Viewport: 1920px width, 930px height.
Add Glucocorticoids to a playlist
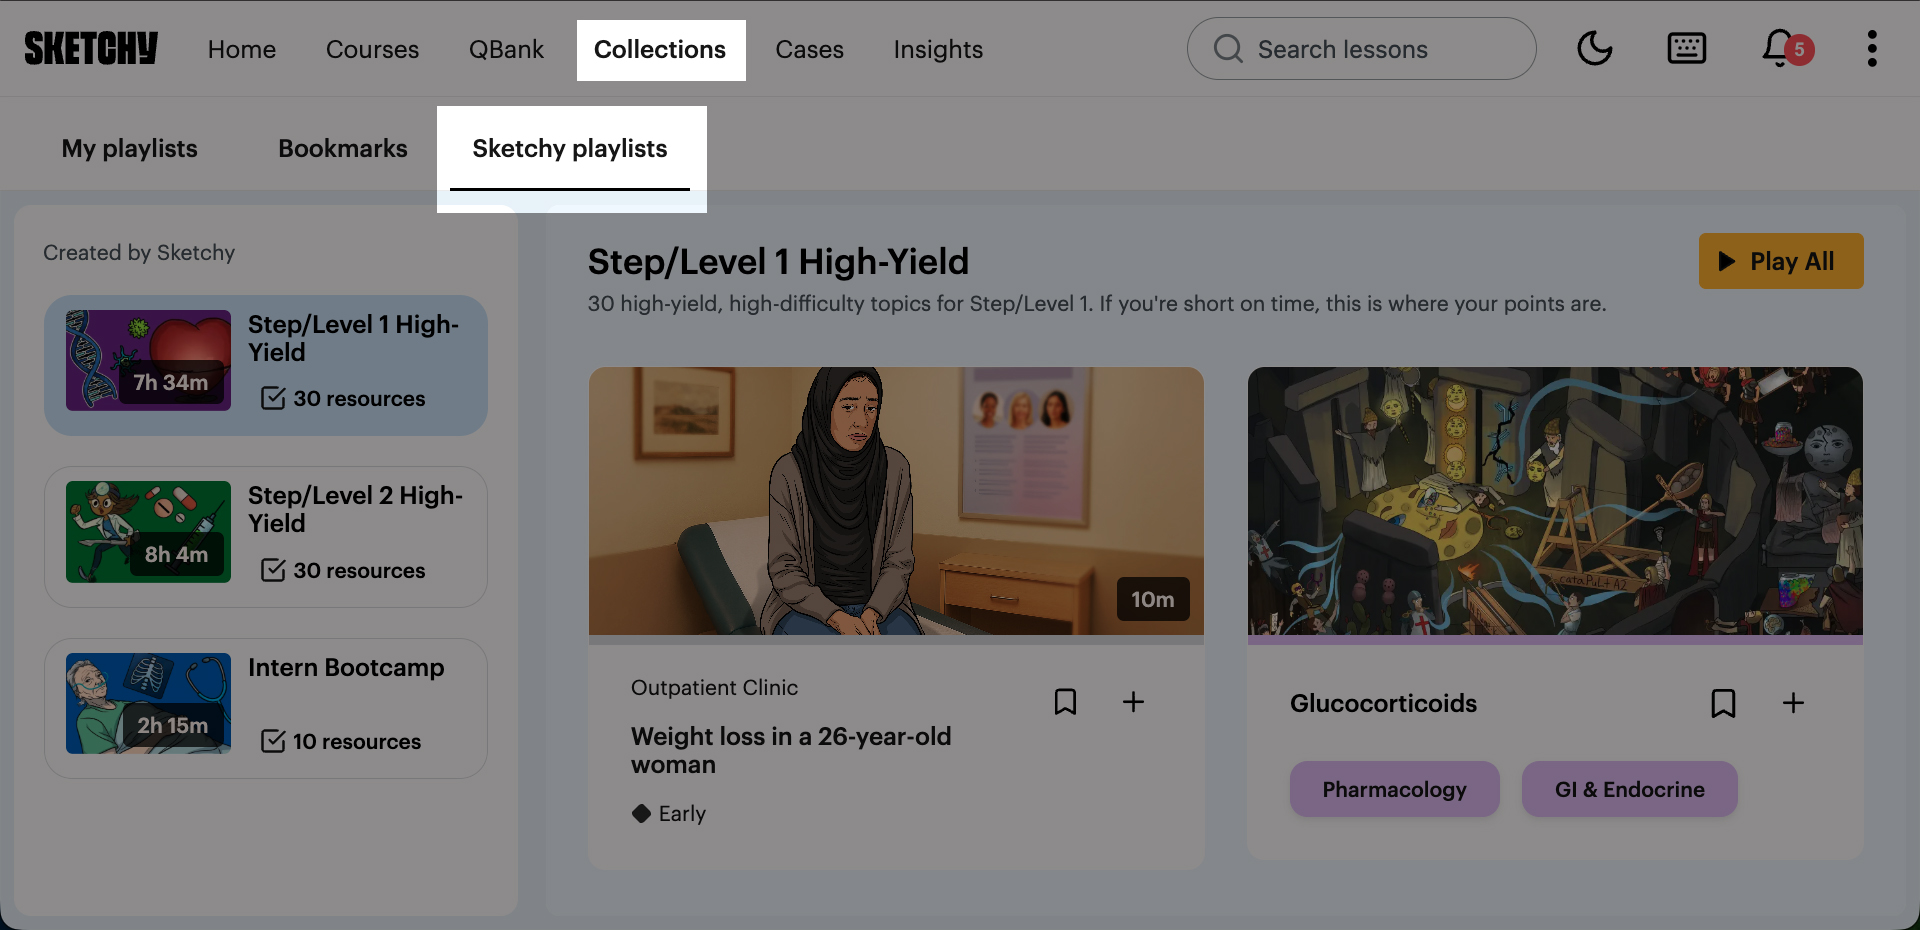click(x=1793, y=703)
